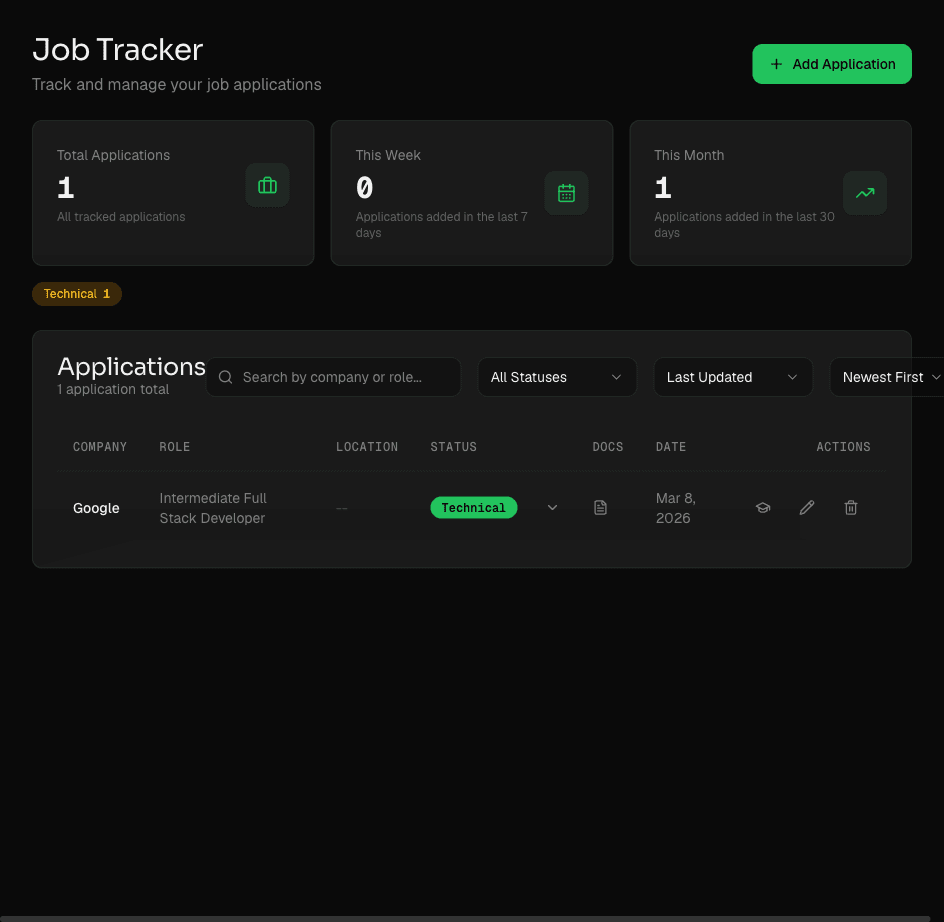Toggle the Technical filter chip
944x922 pixels.
(x=76, y=293)
